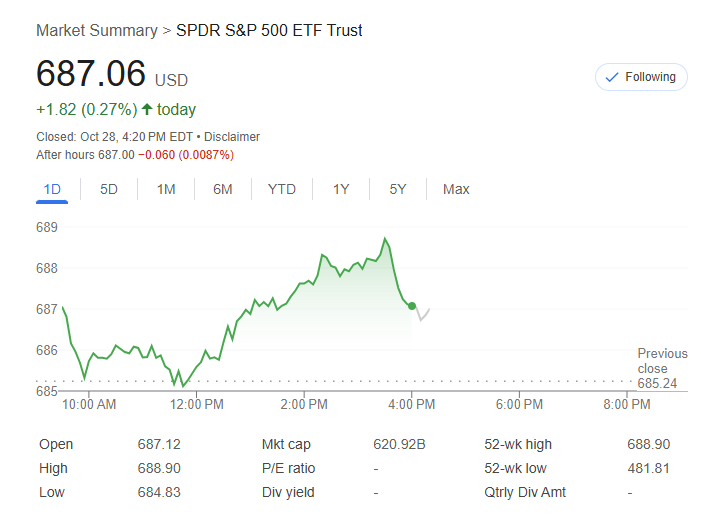This screenshot has height=517, width=701.
Task: Click the SPDR S&P 500 ETF Trust title
Action: 269,31
